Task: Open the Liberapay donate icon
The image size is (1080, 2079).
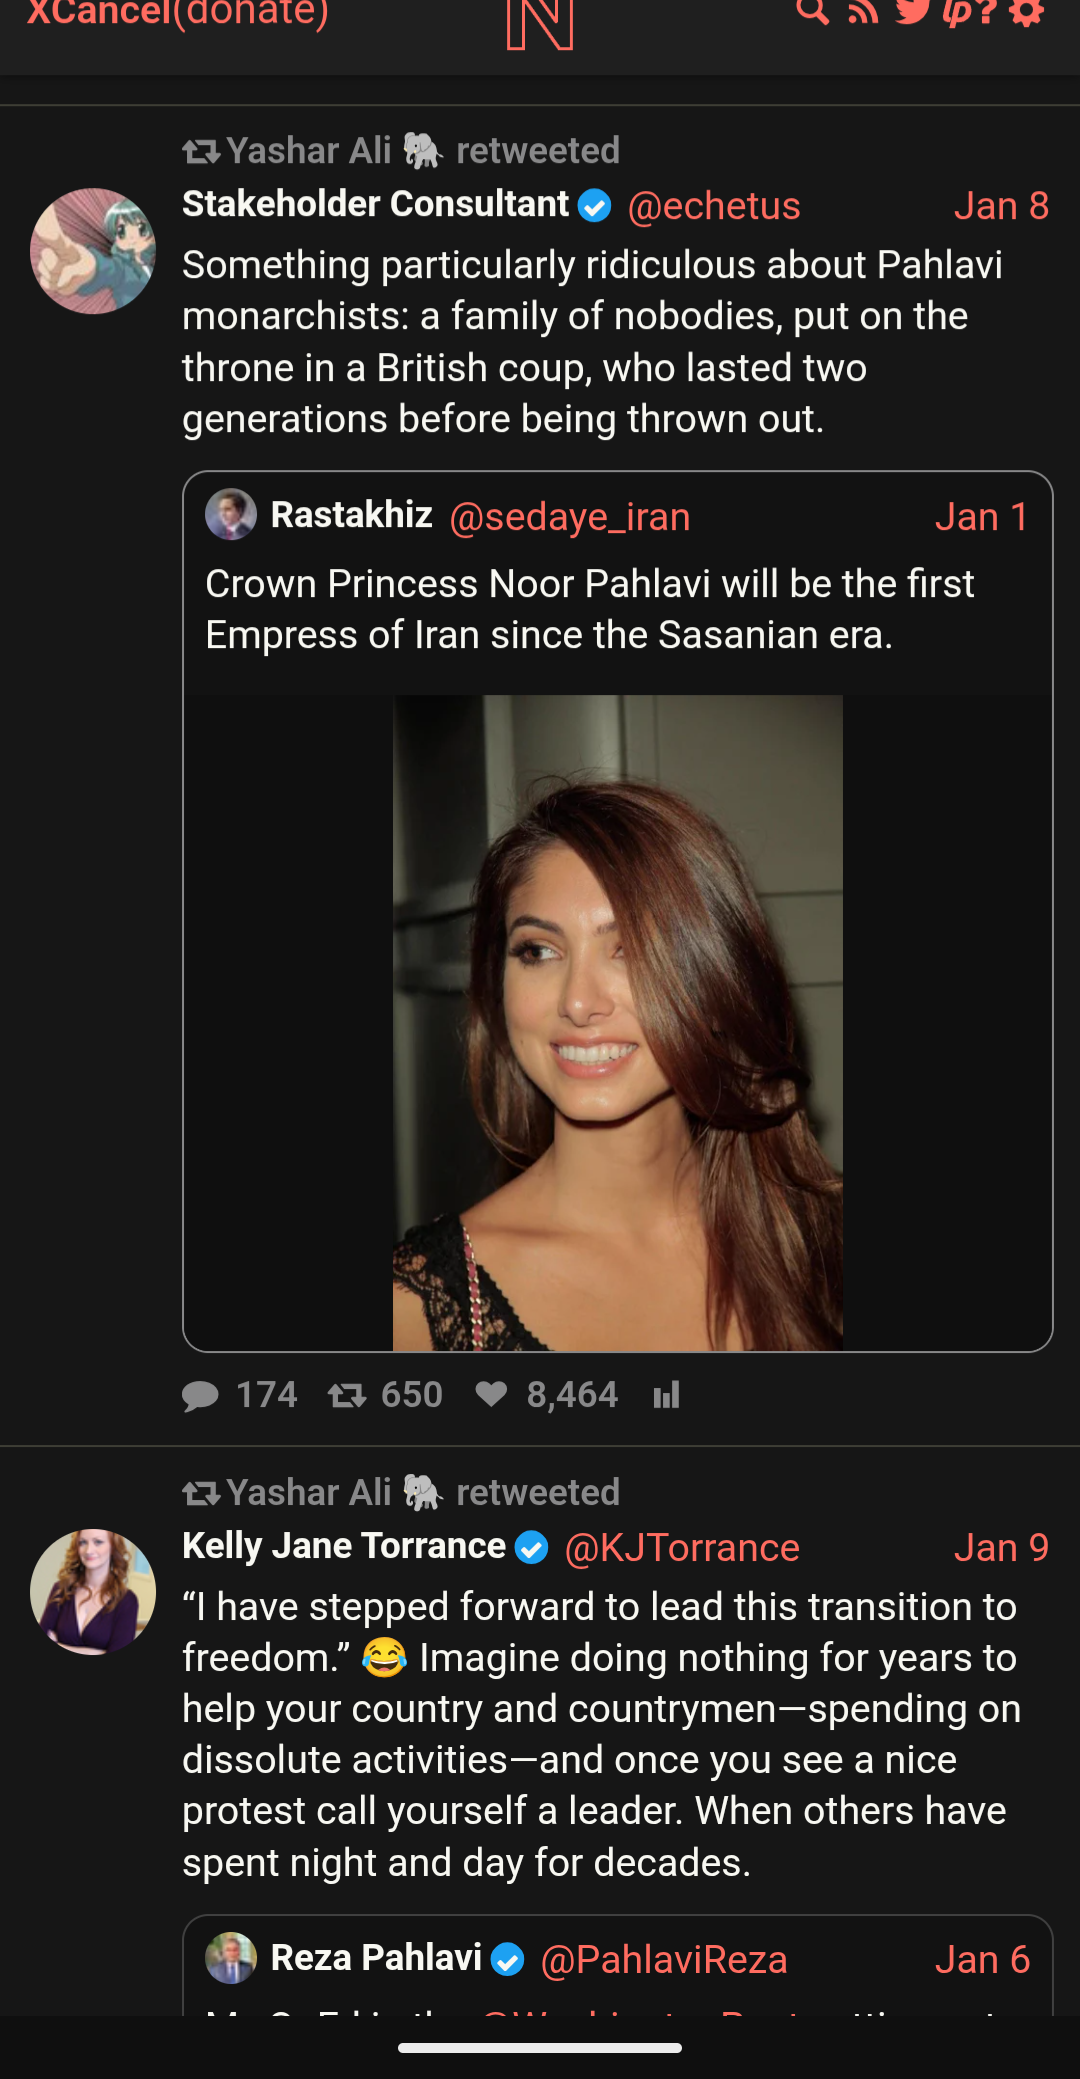Action: (x=957, y=12)
